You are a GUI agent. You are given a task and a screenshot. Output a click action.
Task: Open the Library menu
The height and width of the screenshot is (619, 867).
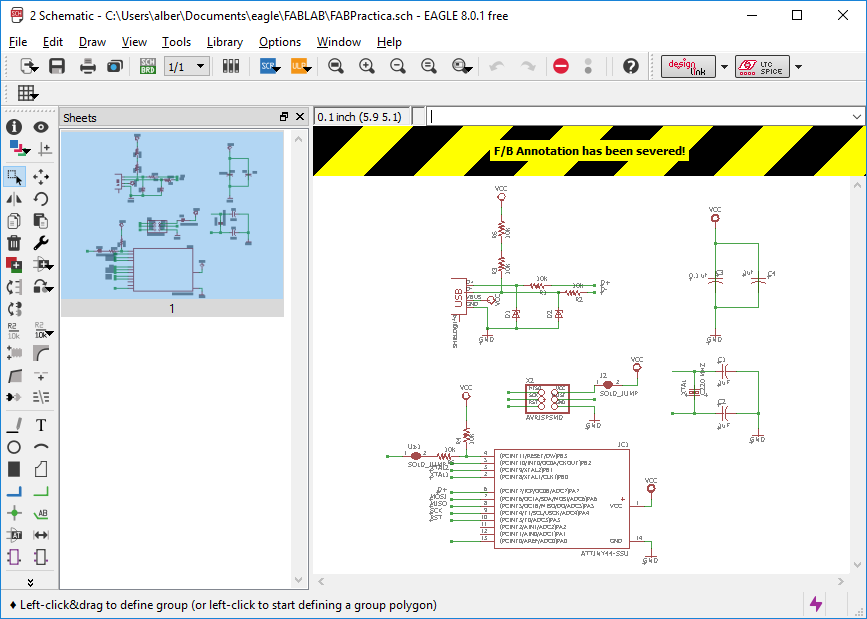224,42
